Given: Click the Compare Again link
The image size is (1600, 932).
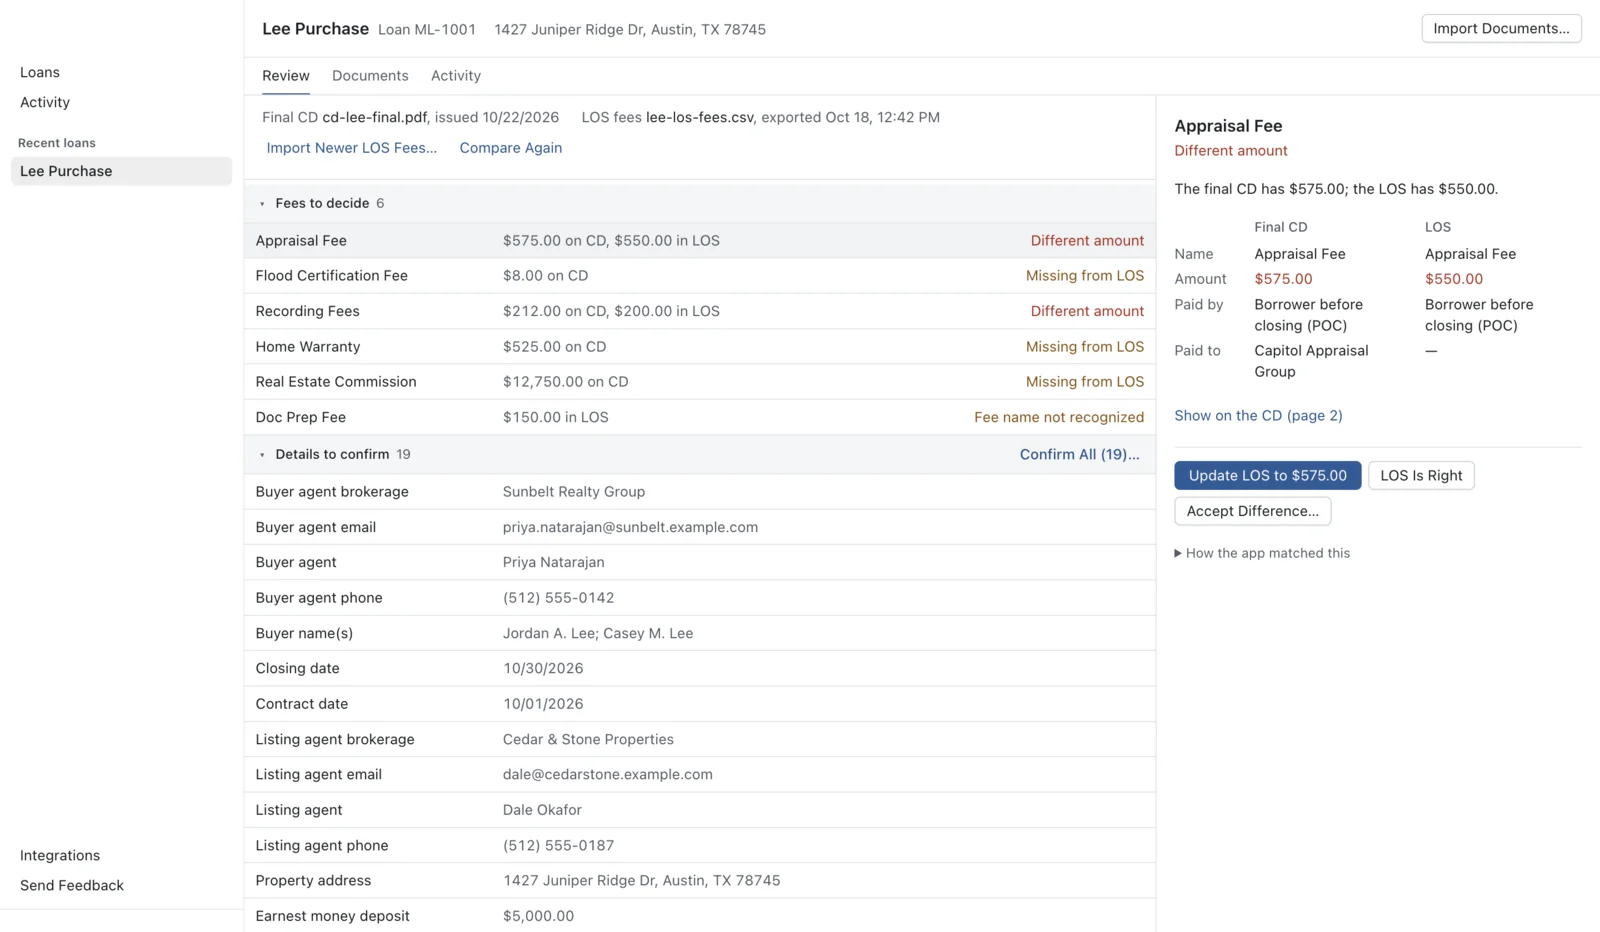Looking at the screenshot, I should pyautogui.click(x=511, y=148).
